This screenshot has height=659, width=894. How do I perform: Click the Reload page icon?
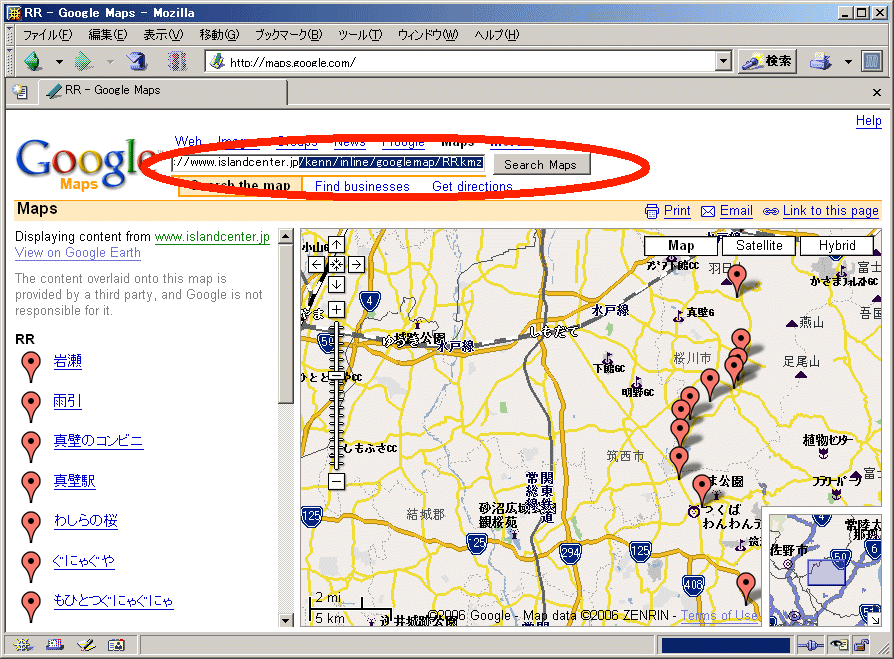[x=137, y=61]
